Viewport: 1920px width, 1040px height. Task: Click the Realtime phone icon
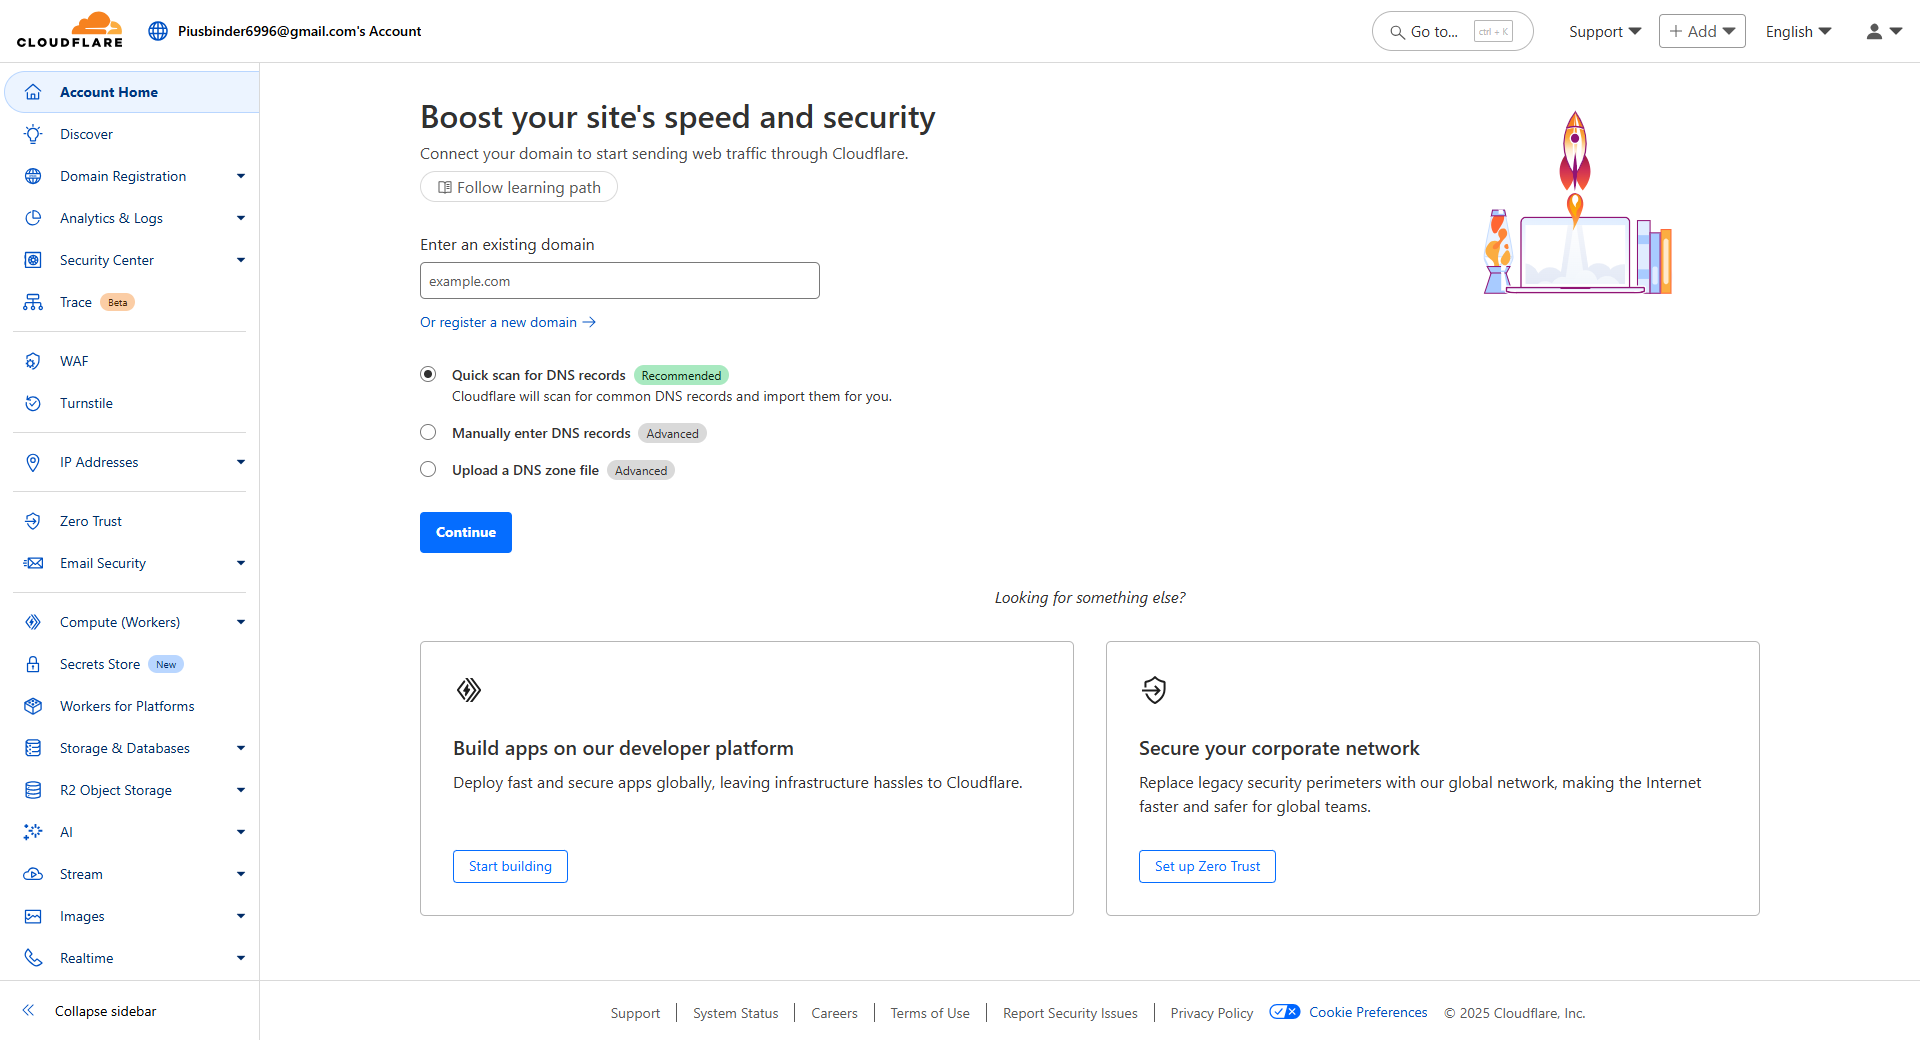click(33, 958)
